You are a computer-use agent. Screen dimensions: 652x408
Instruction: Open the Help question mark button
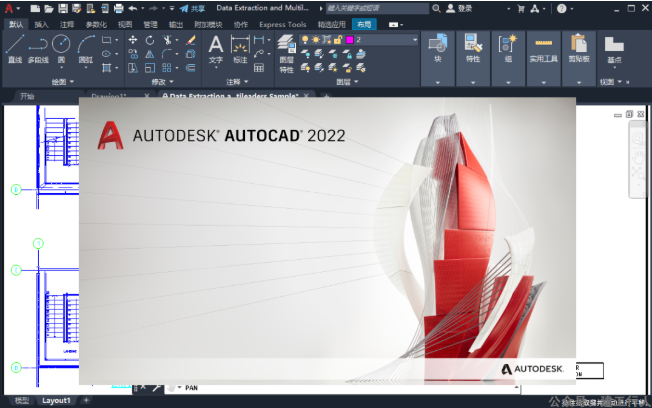[561, 8]
